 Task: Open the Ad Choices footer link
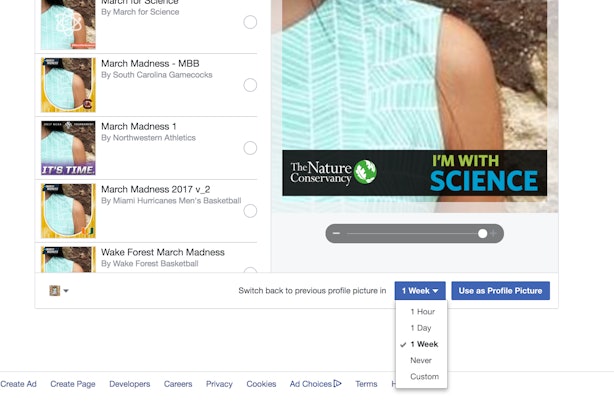[316, 384]
